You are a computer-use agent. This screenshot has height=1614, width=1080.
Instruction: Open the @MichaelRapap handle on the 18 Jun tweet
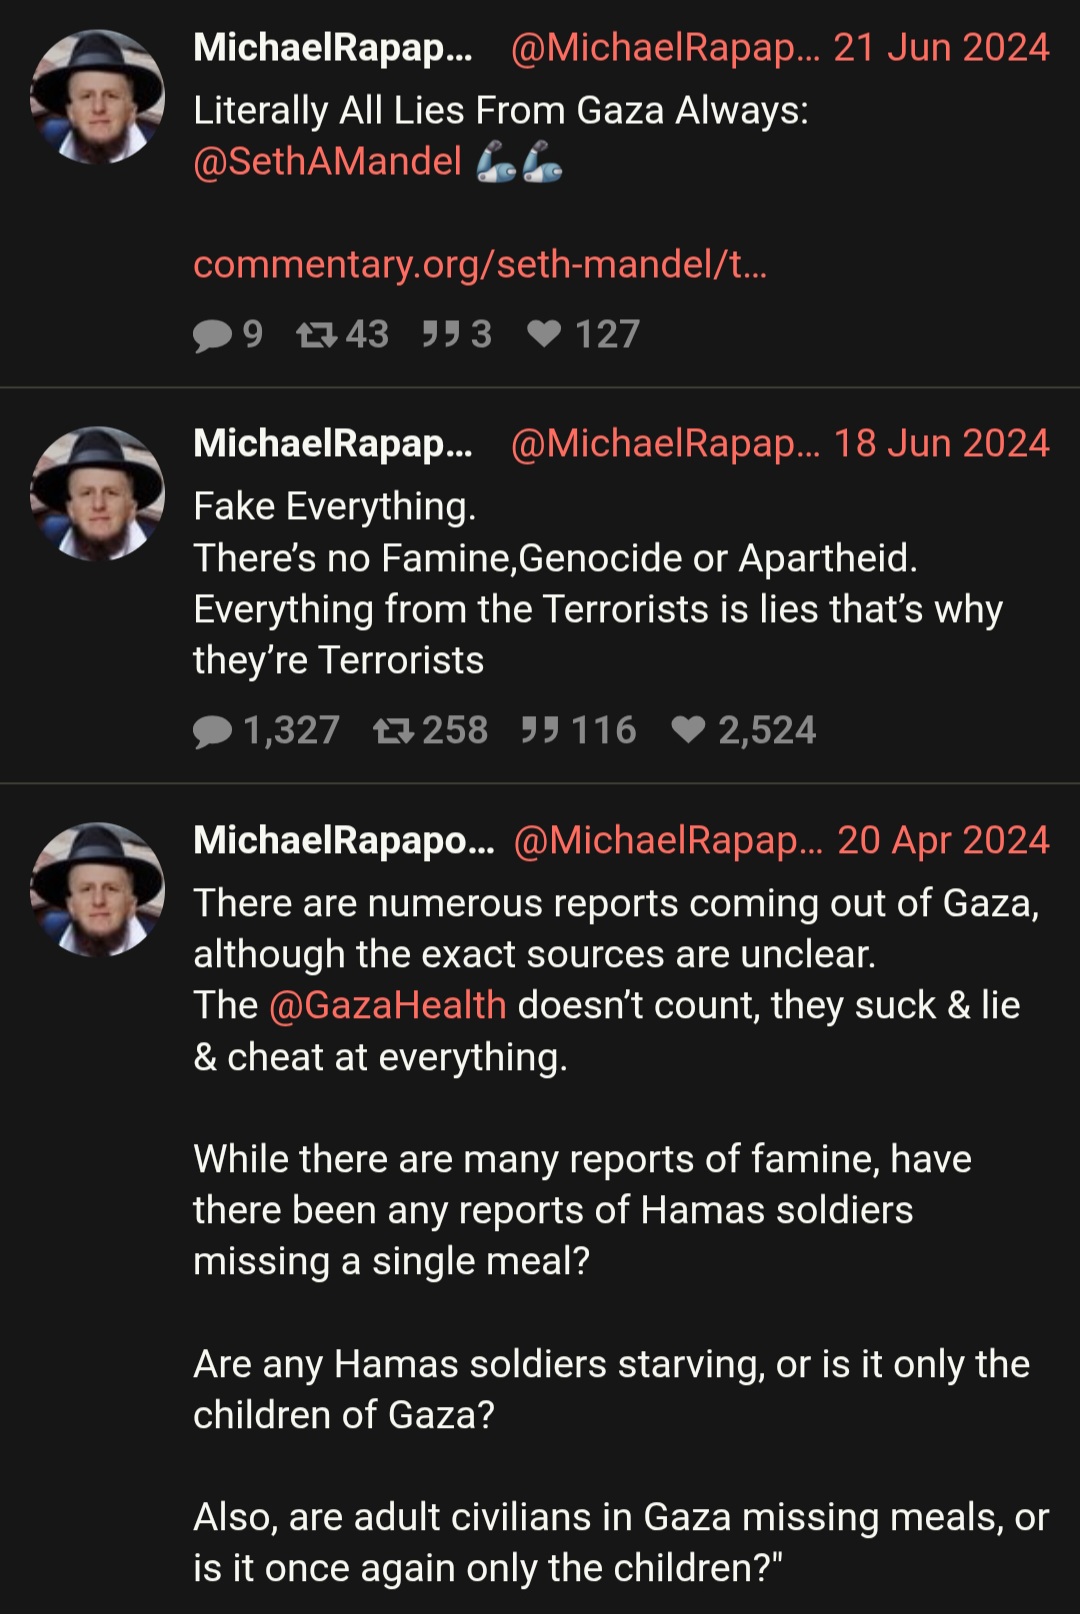click(x=665, y=443)
